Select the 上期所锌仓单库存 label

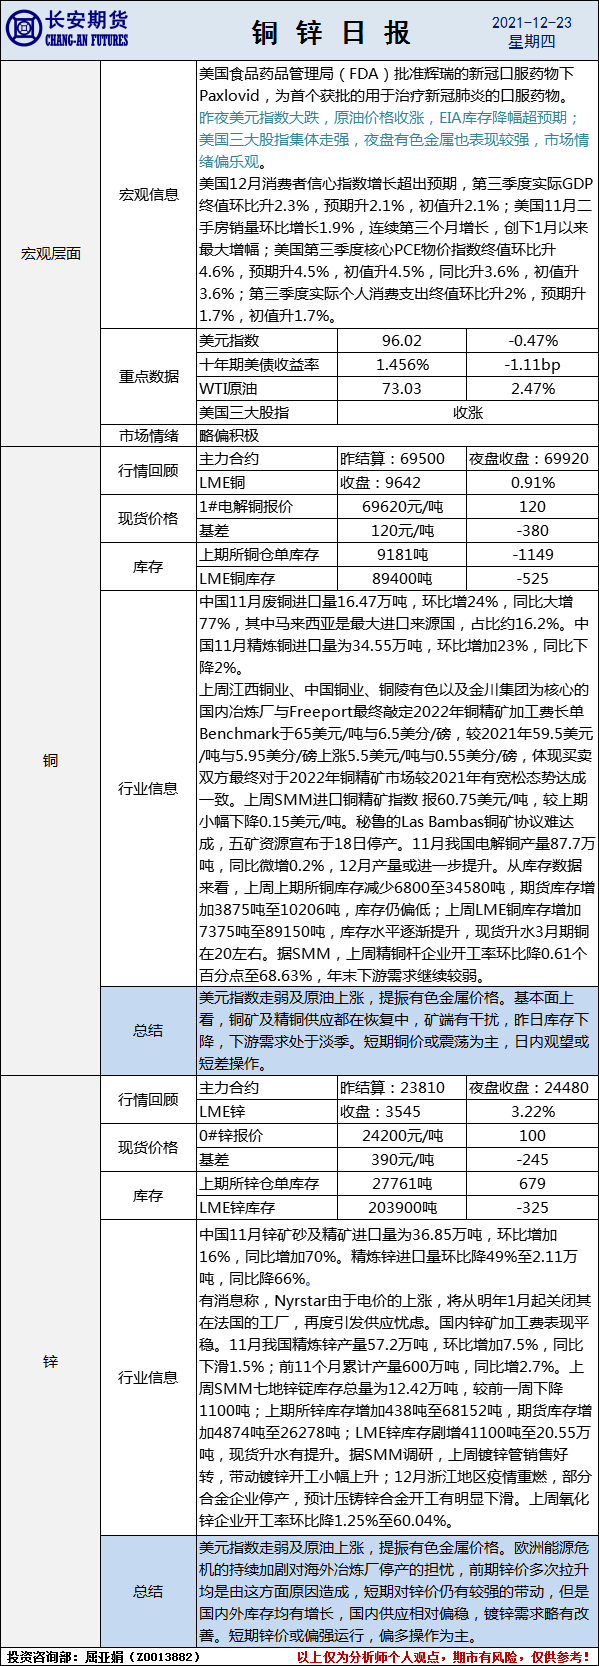(259, 1183)
